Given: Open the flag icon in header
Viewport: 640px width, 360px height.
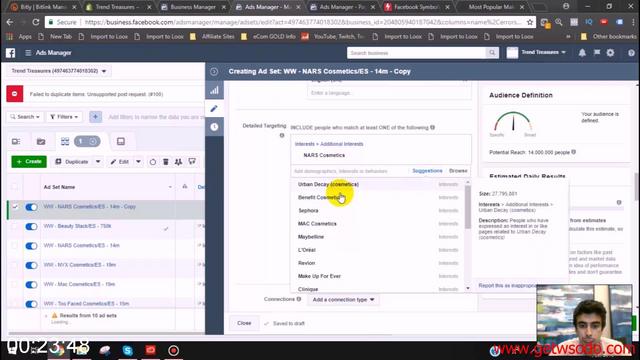Looking at the screenshot, I should coord(597,52).
